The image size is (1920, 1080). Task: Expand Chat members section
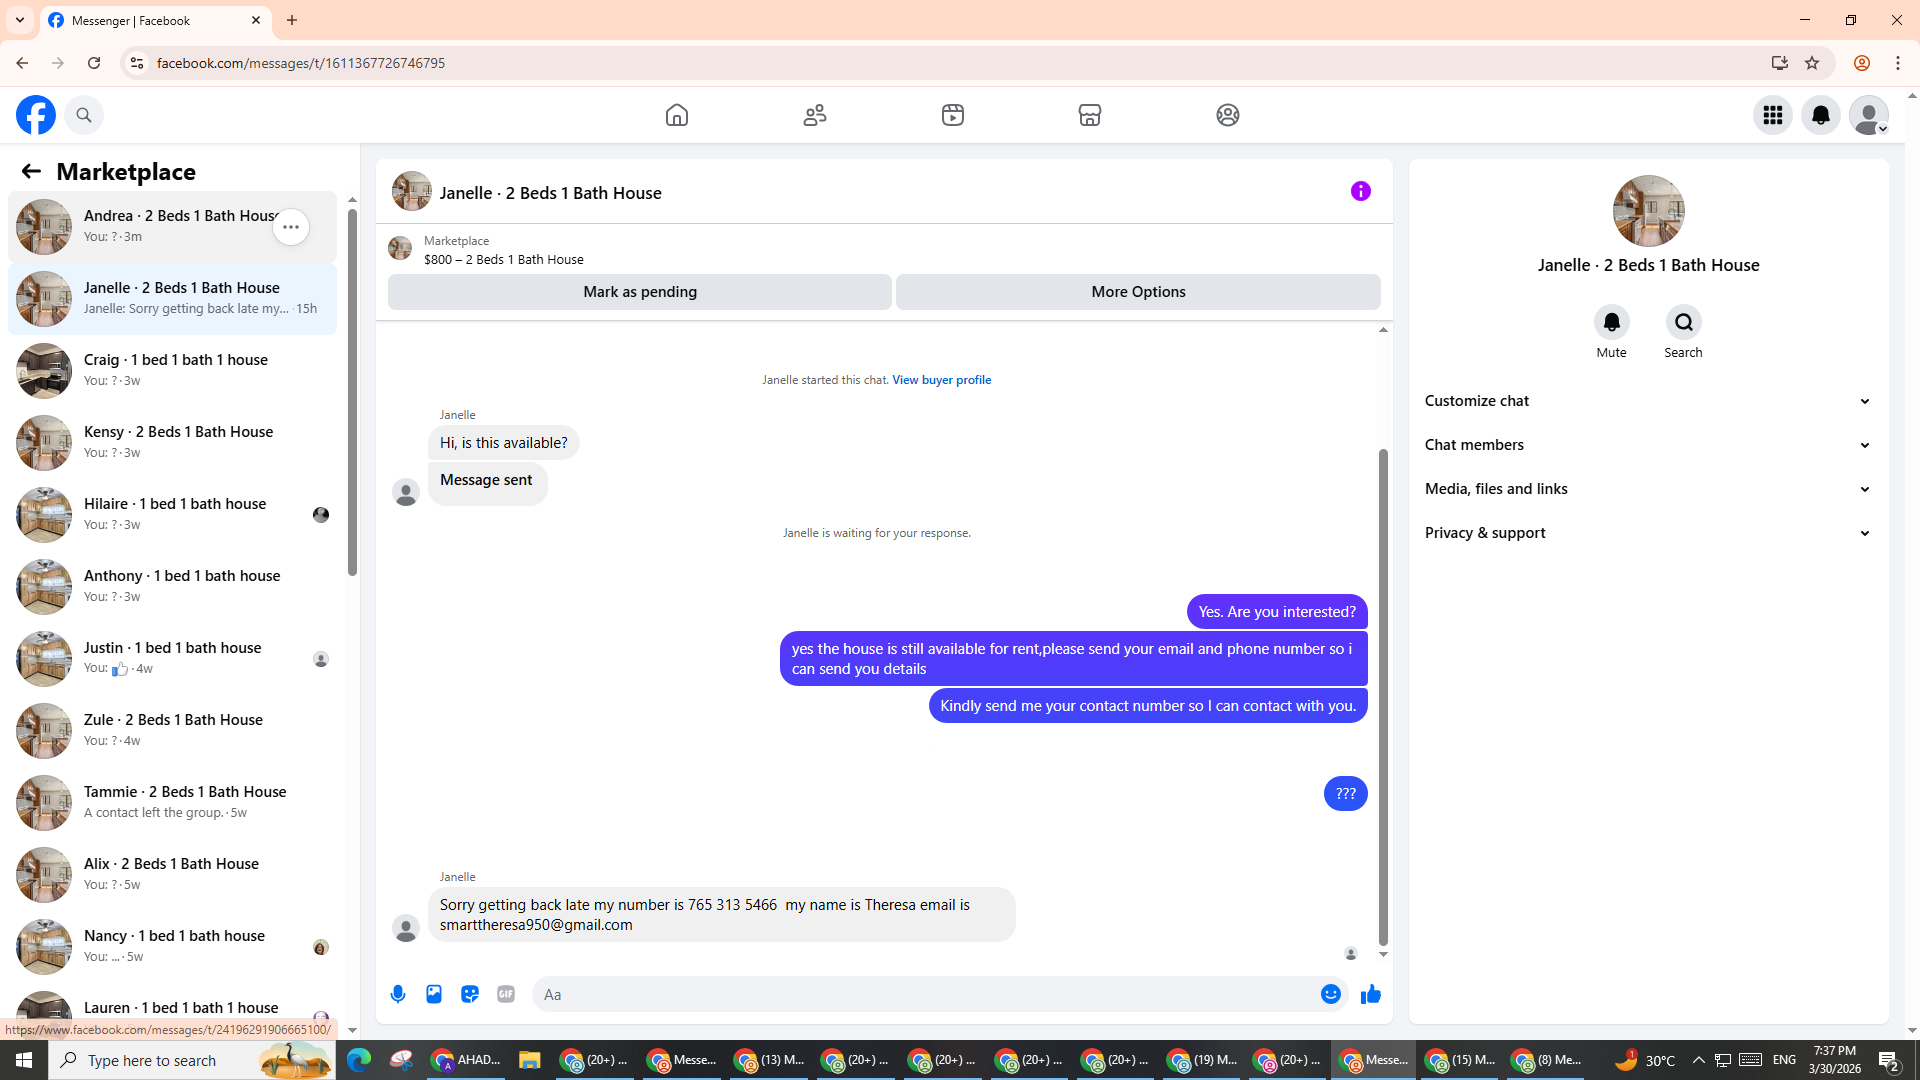point(1647,445)
